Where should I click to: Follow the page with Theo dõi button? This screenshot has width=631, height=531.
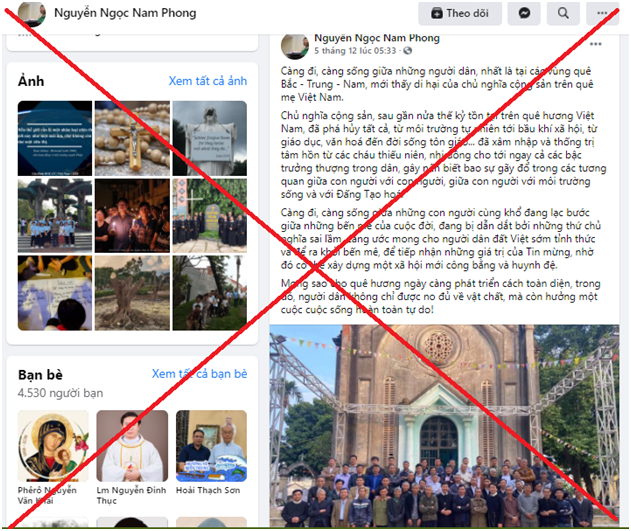(460, 13)
